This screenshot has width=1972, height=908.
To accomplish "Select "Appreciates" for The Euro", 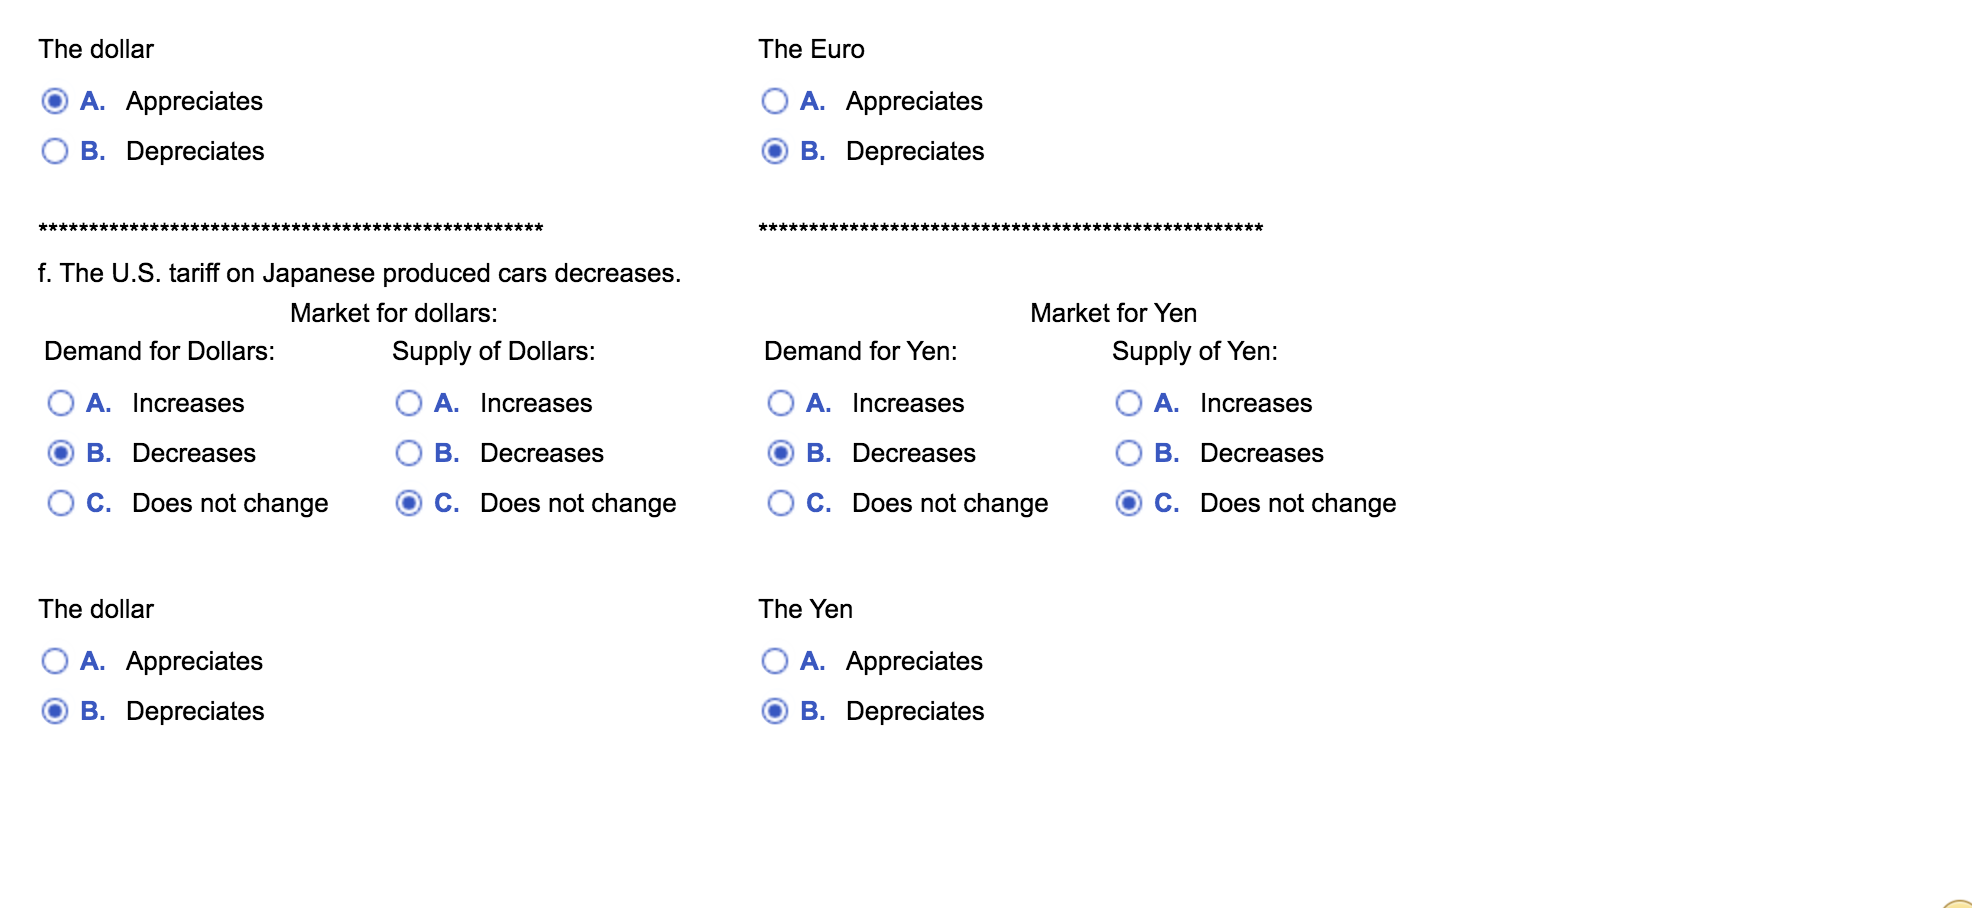I will click(x=775, y=101).
